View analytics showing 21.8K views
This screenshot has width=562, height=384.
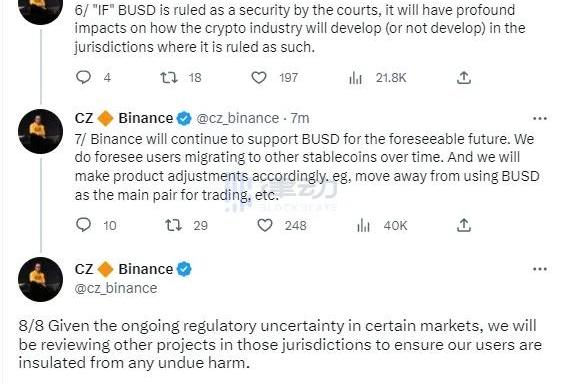pos(356,78)
